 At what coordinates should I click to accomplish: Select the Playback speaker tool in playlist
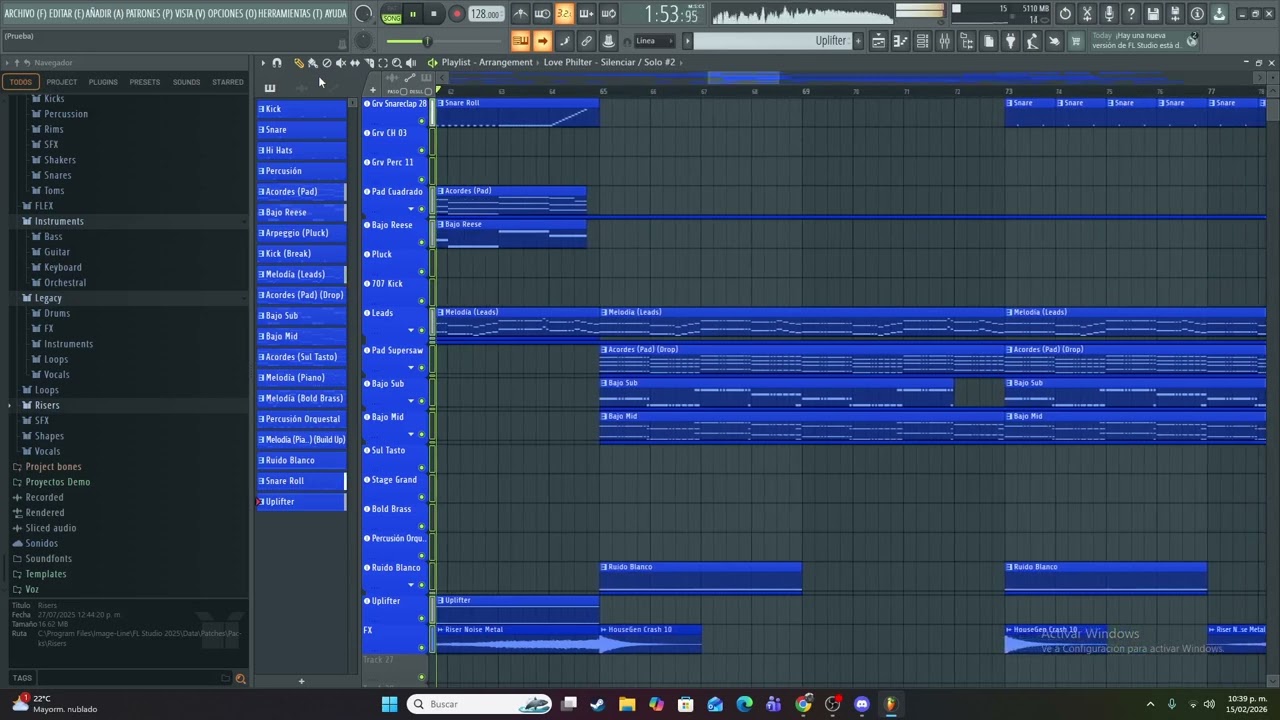point(411,63)
